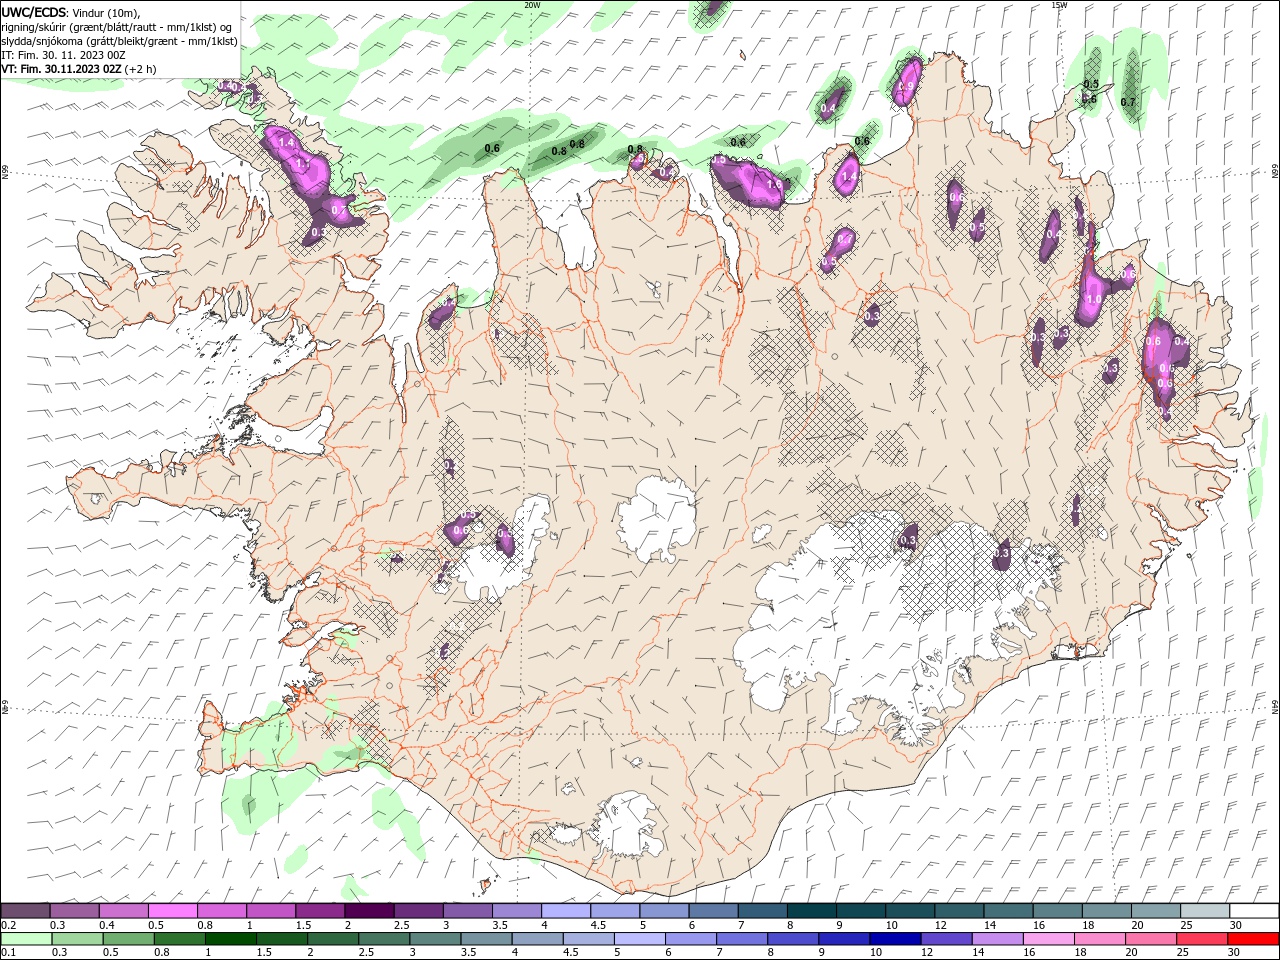Click the lower-scale swatch between 5 and 6

(x=639, y=939)
